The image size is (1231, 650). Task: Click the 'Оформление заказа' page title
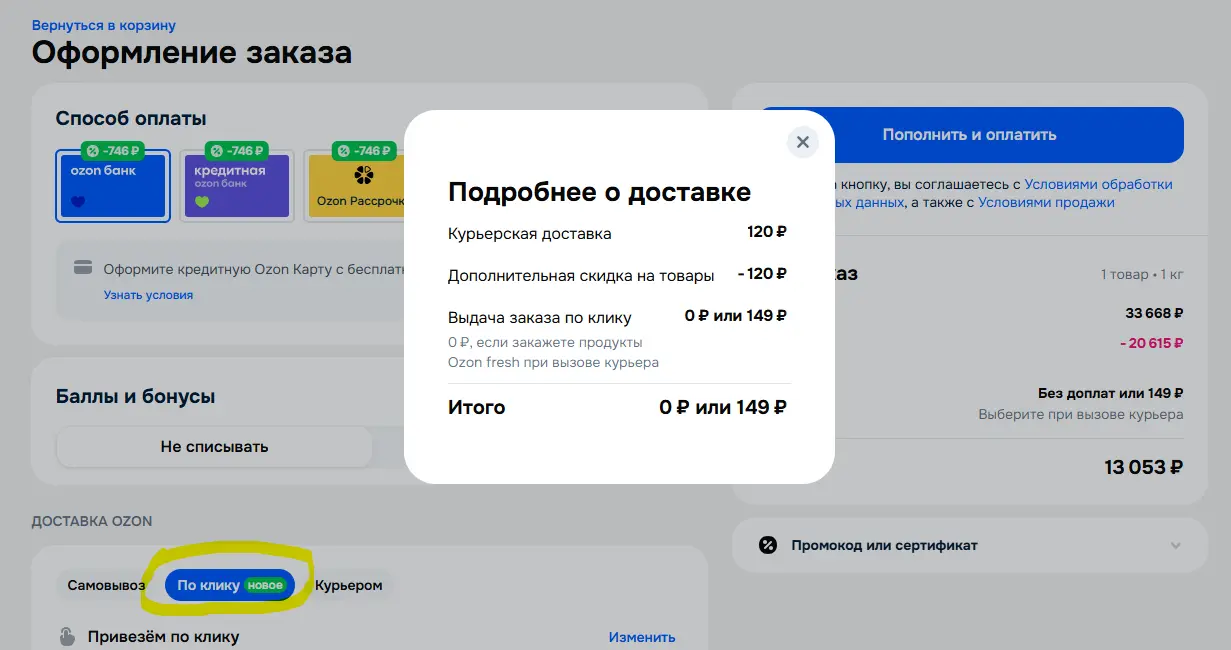[x=192, y=52]
